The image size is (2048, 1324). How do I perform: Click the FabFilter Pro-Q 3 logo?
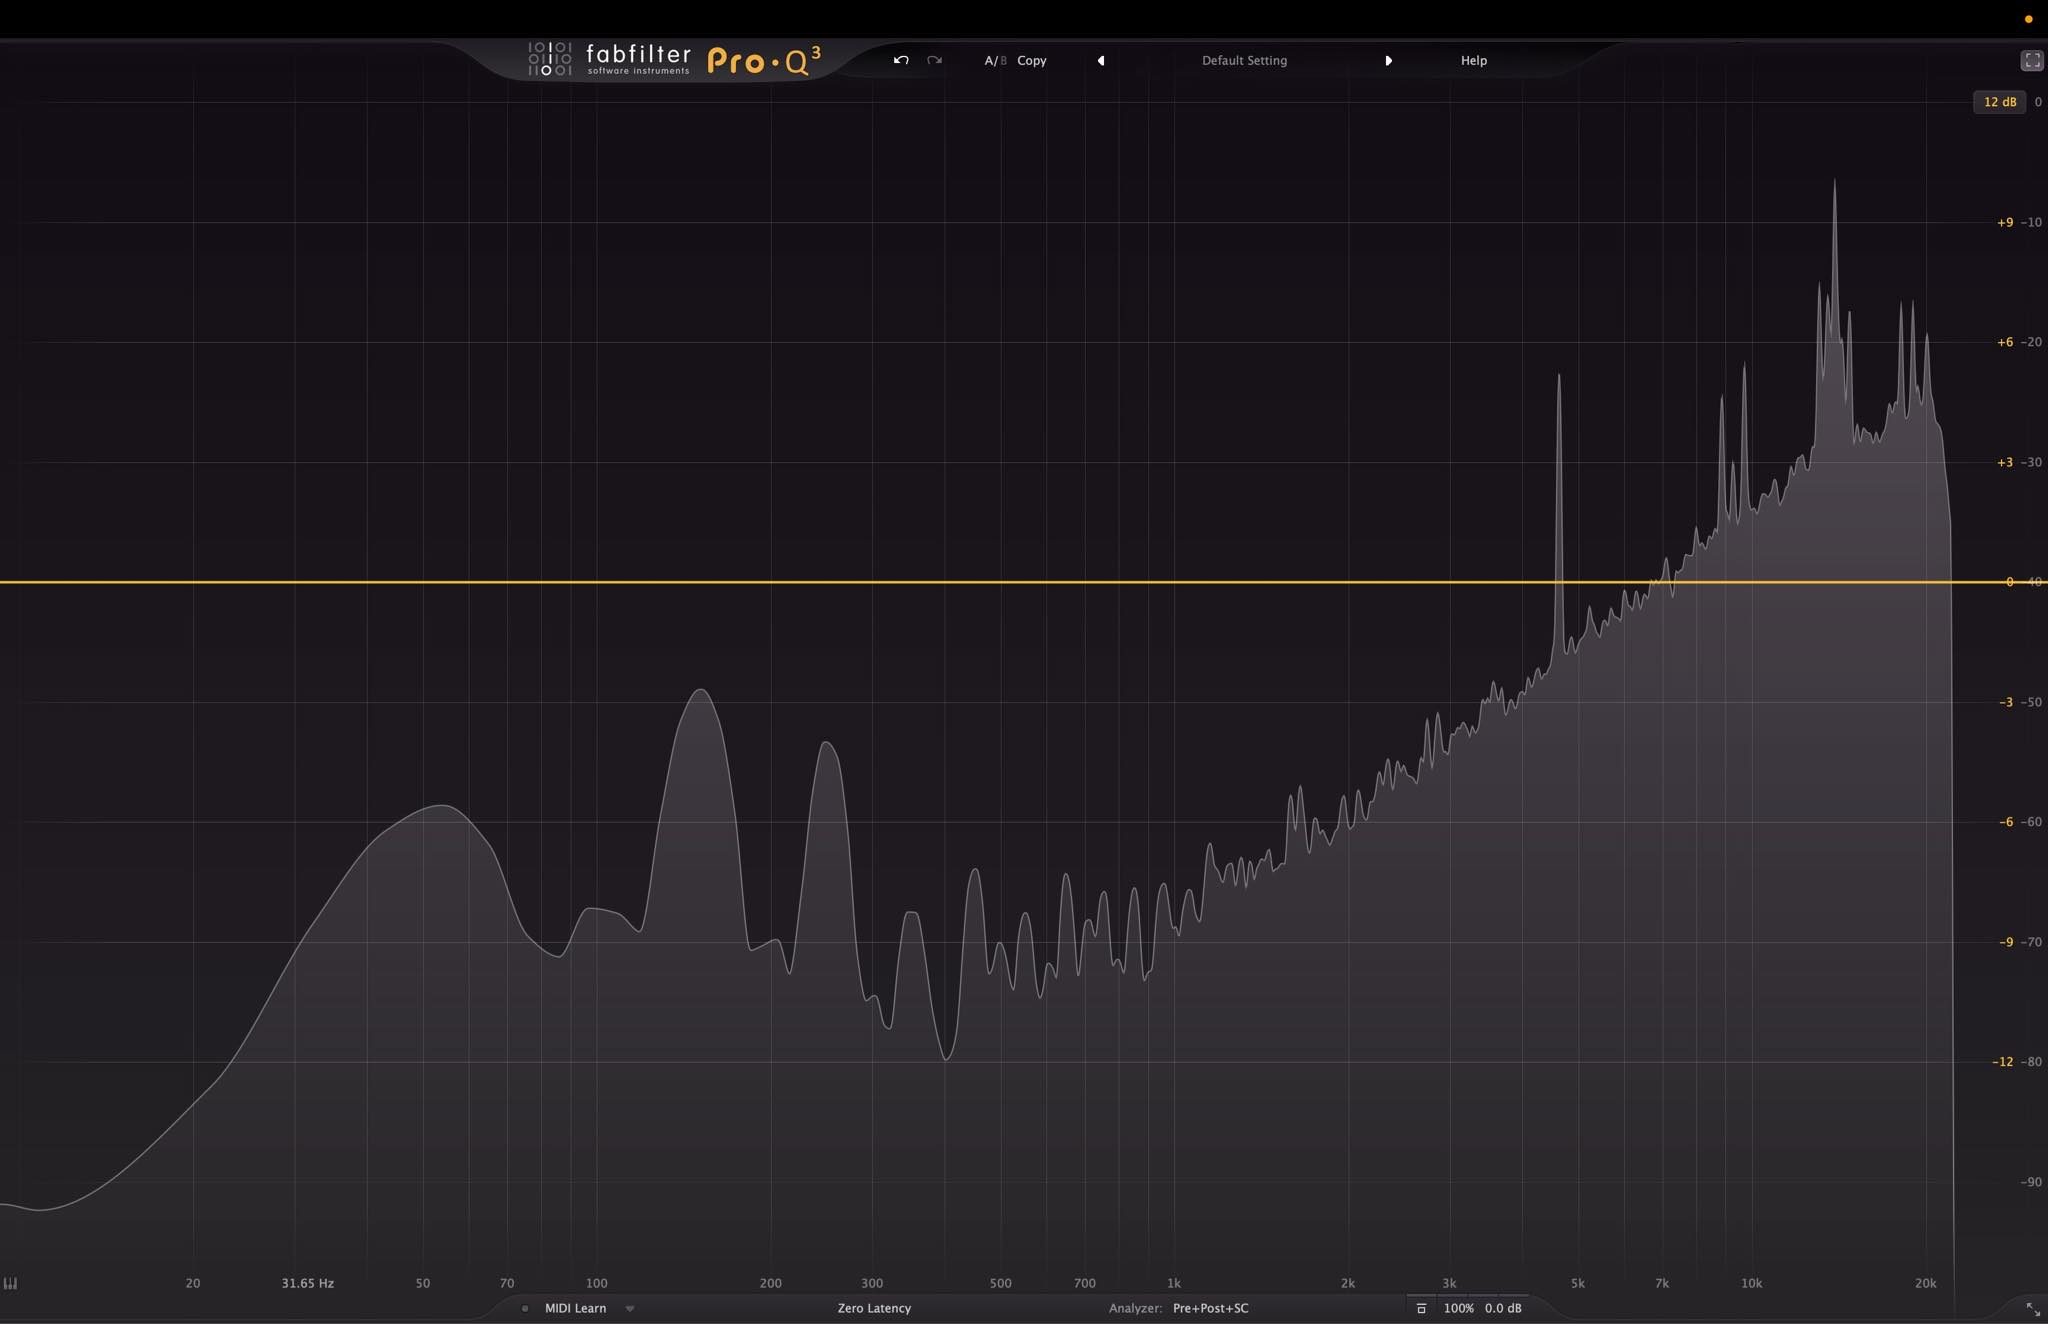pyautogui.click(x=675, y=60)
